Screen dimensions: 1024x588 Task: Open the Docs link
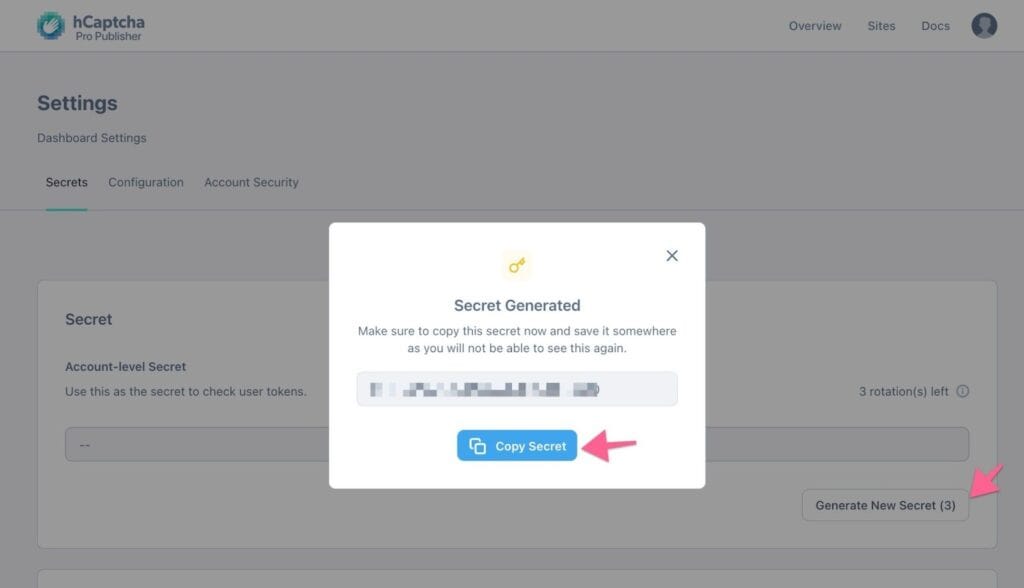pos(935,26)
